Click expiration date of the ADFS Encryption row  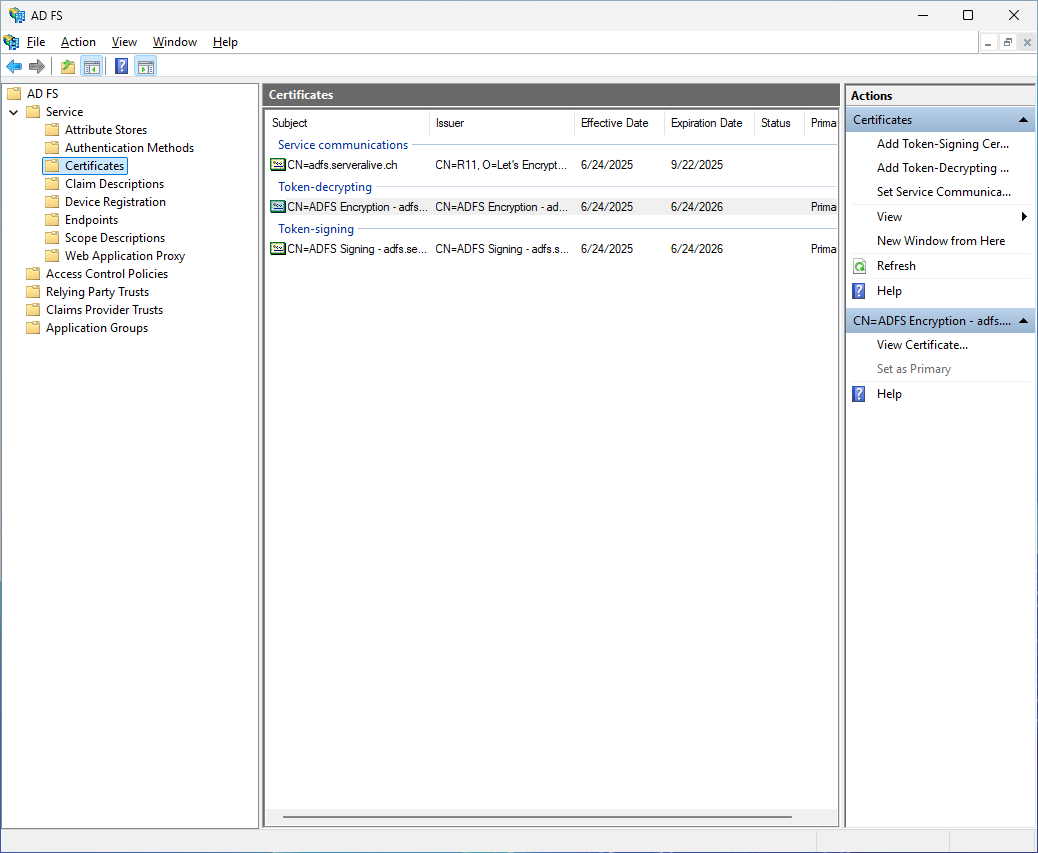[696, 206]
